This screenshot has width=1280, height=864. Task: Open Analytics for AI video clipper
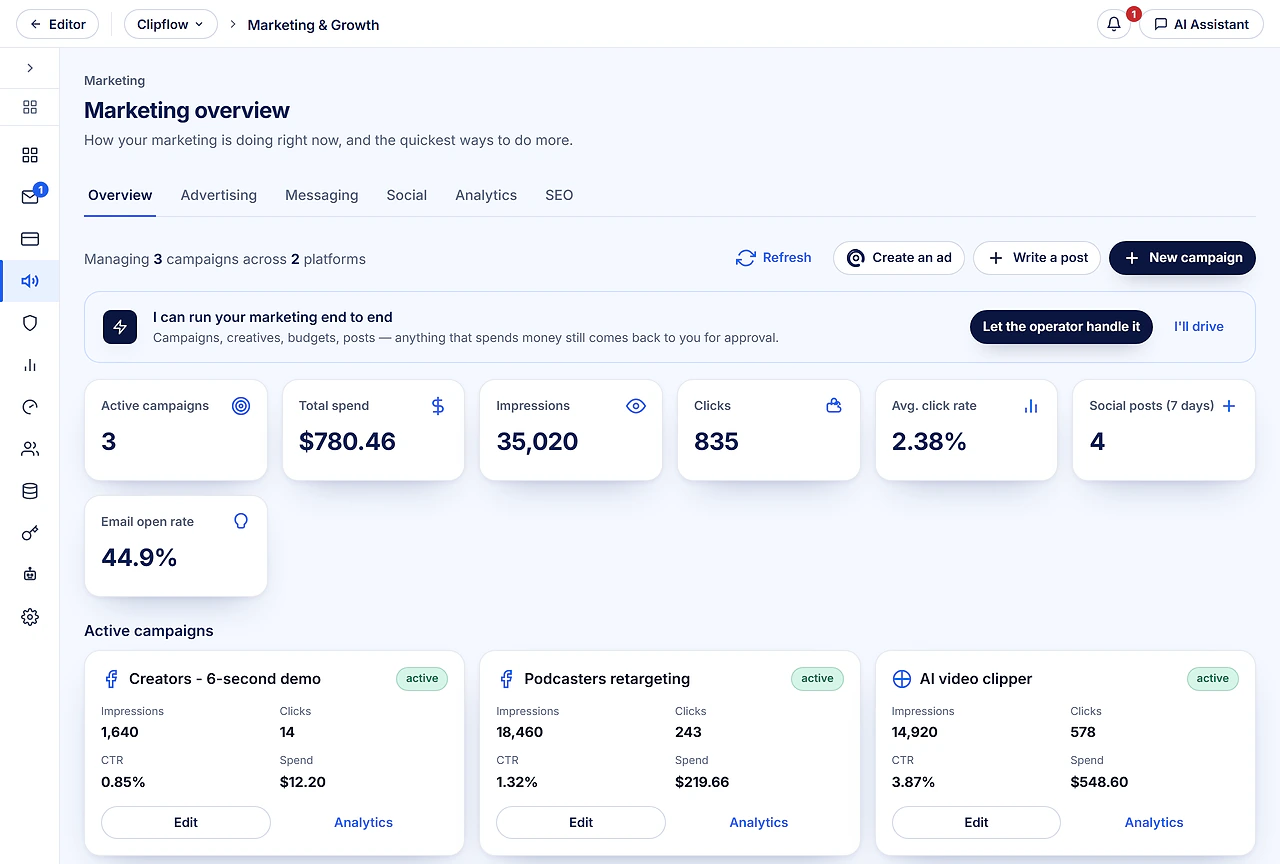(1154, 822)
